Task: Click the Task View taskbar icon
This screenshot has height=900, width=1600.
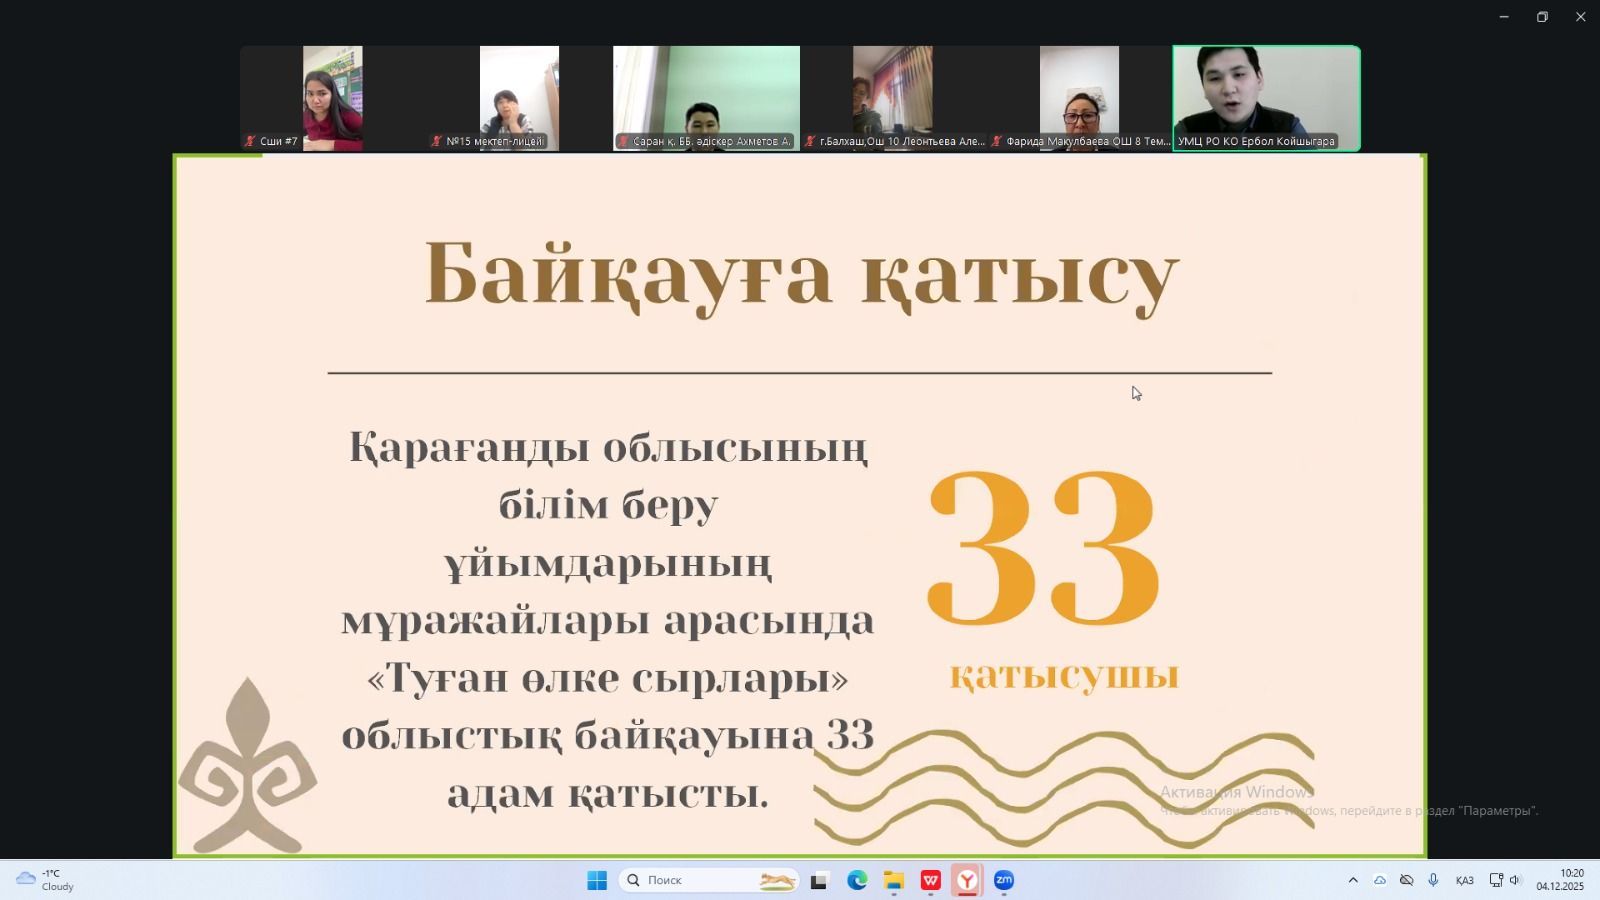Action: [819, 880]
